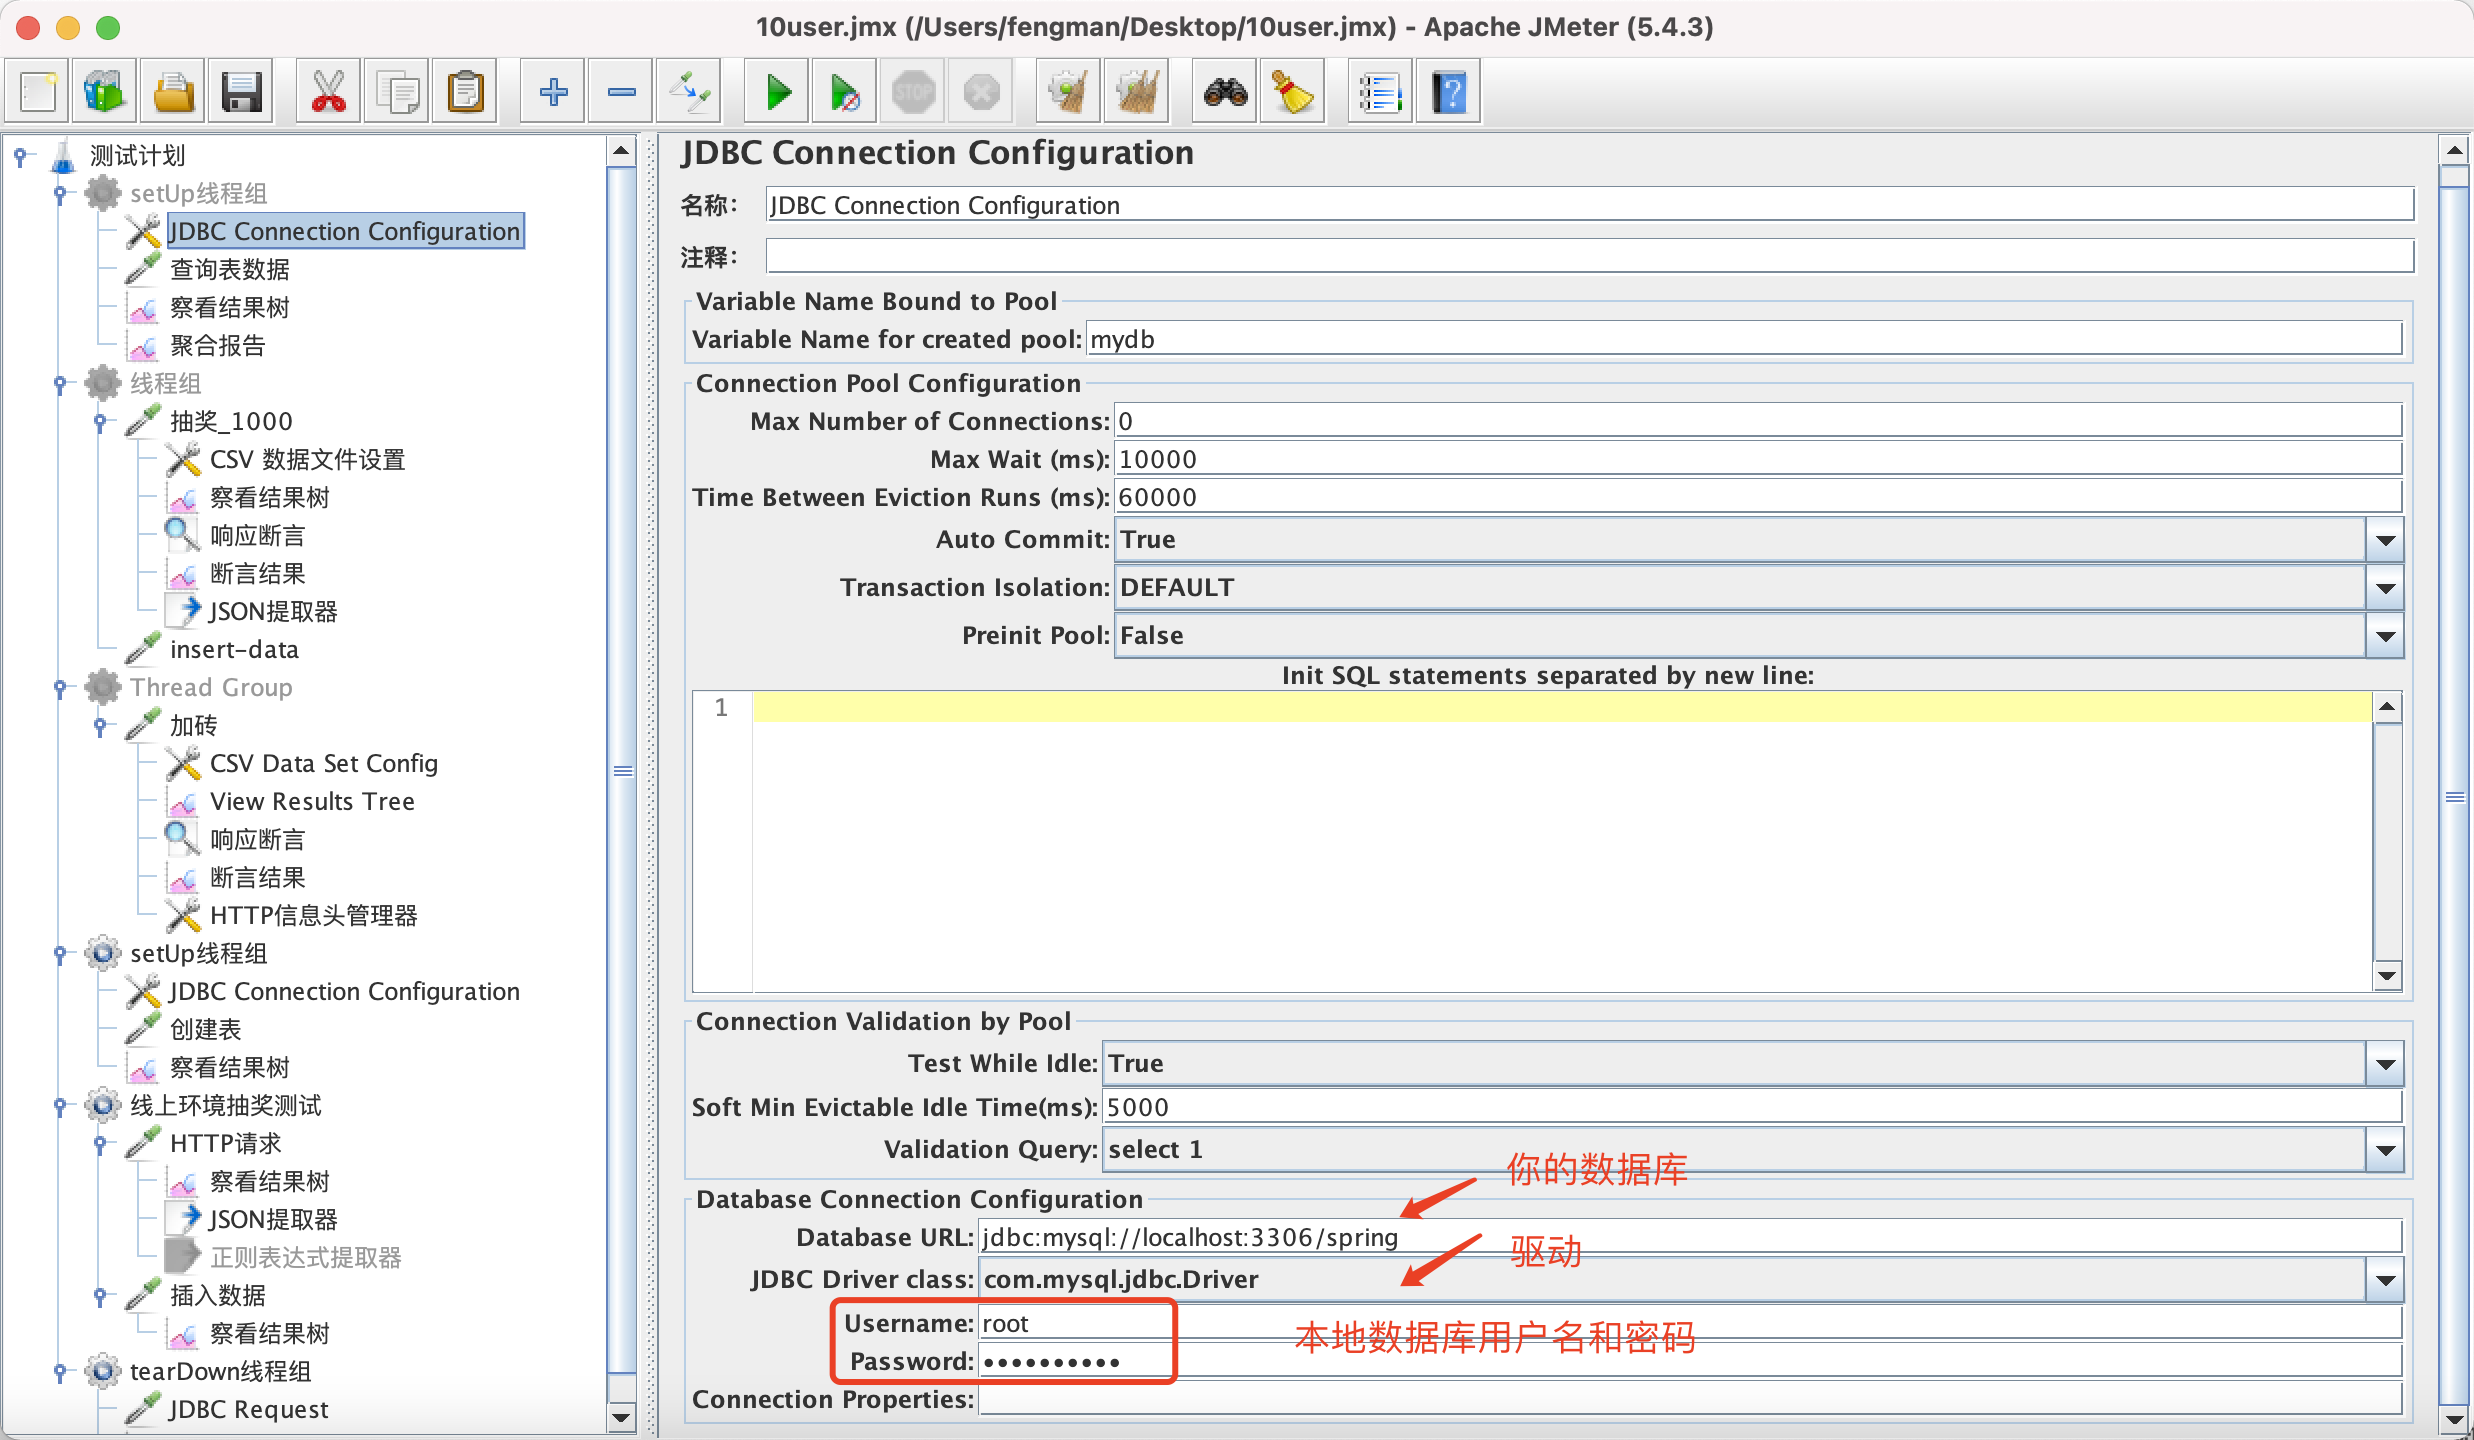2474x1440 pixels.
Task: Click the Shutdown test icon
Action: pyautogui.click(x=981, y=93)
